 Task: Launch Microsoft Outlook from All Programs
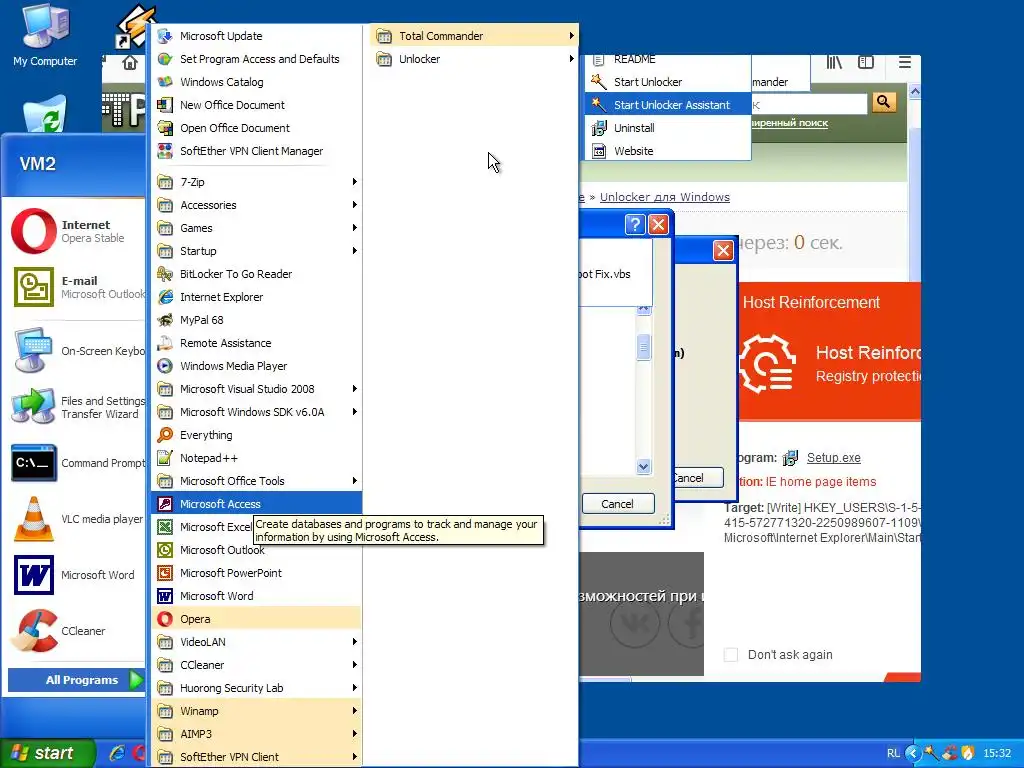pyautogui.click(x=257, y=550)
